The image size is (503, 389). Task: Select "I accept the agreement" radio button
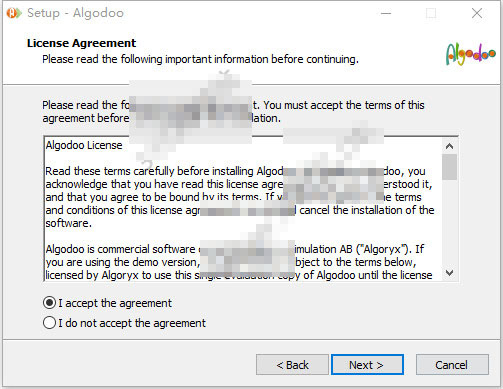click(x=49, y=303)
